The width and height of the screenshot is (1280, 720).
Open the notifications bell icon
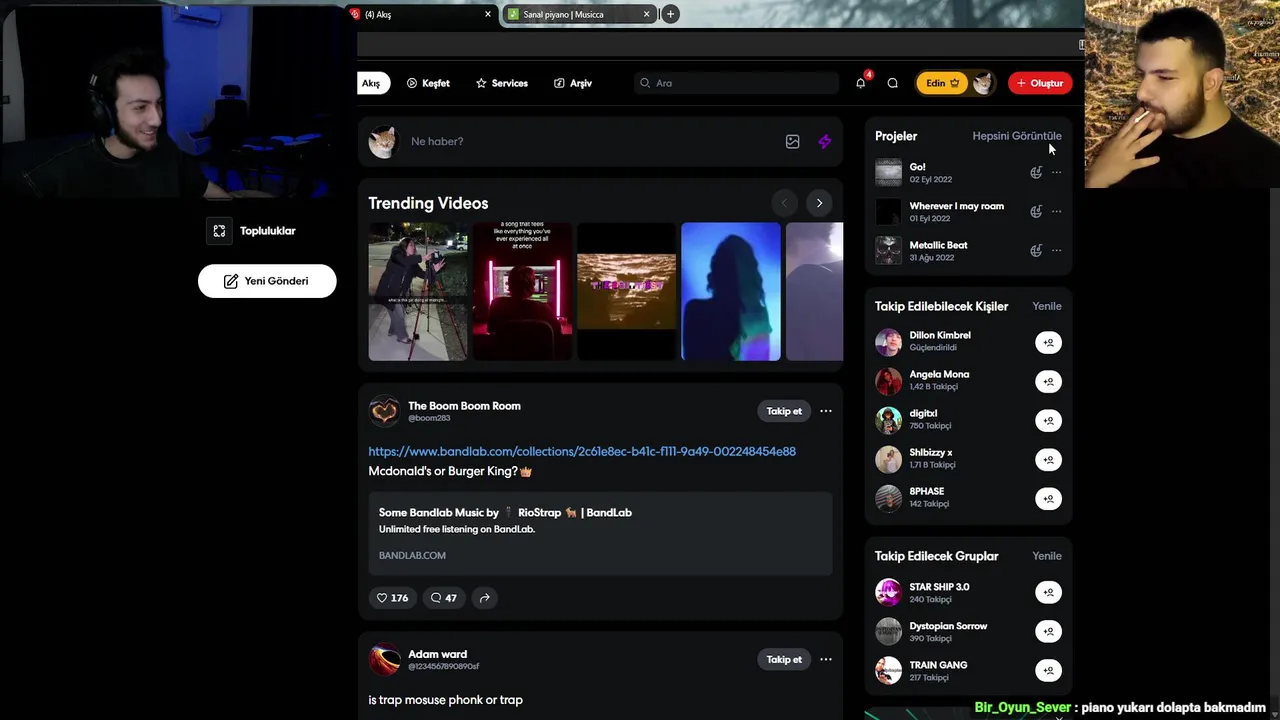[x=860, y=83]
